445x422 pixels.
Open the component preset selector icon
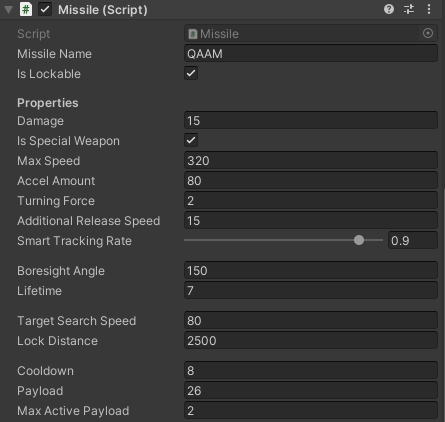pos(409,9)
